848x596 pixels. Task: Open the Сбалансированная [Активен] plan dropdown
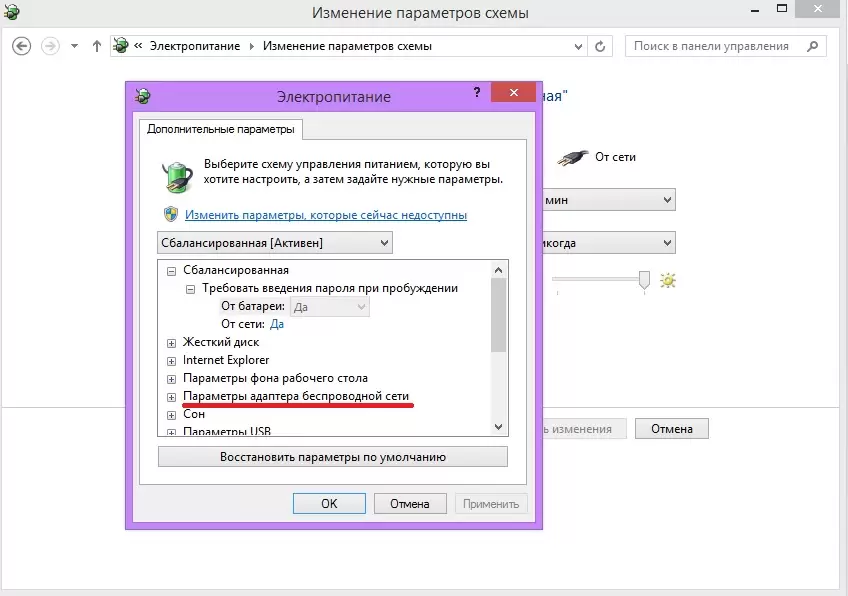tap(275, 243)
